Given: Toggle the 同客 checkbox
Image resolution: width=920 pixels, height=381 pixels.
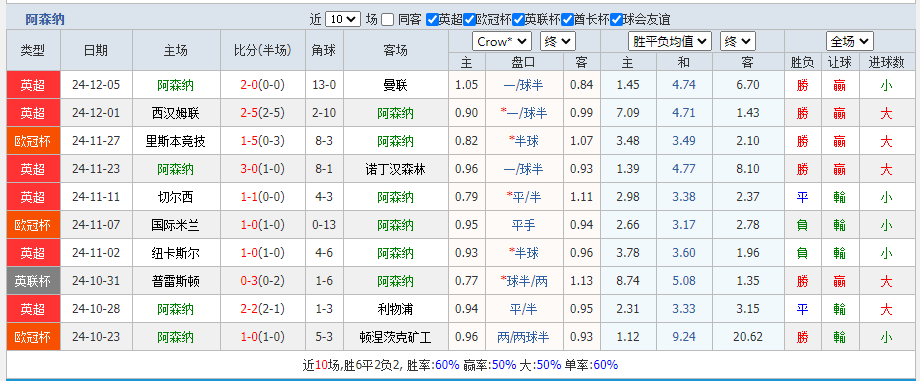Looking at the screenshot, I should [x=387, y=20].
